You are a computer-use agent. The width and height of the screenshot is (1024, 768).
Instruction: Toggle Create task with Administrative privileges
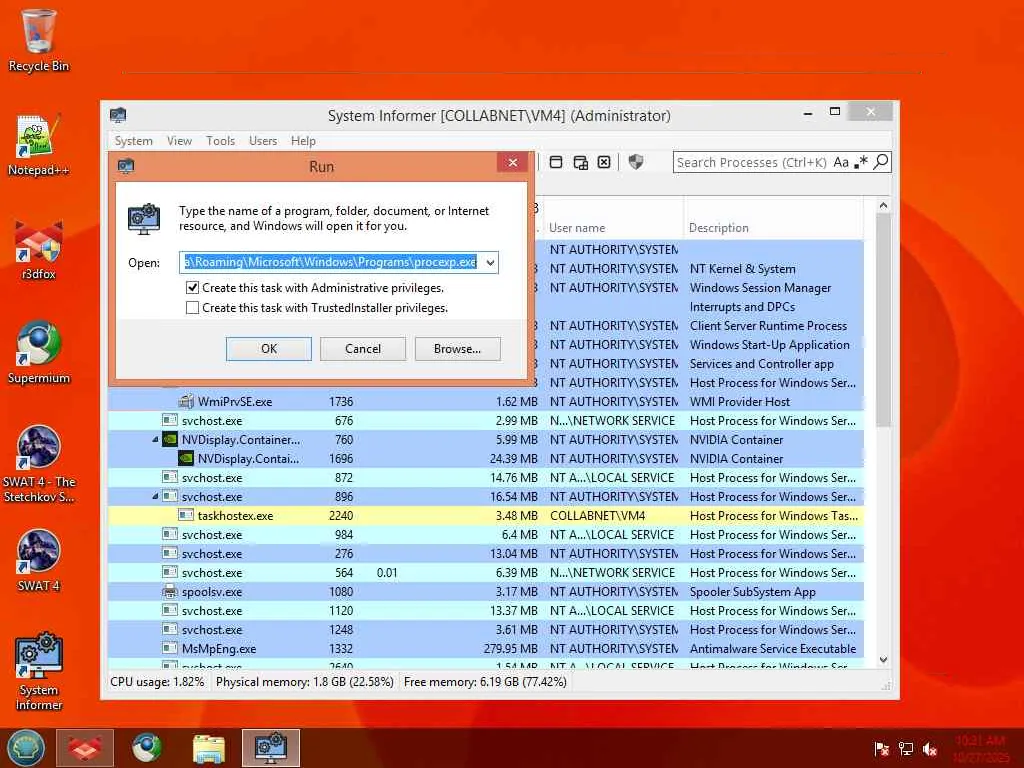coord(193,287)
